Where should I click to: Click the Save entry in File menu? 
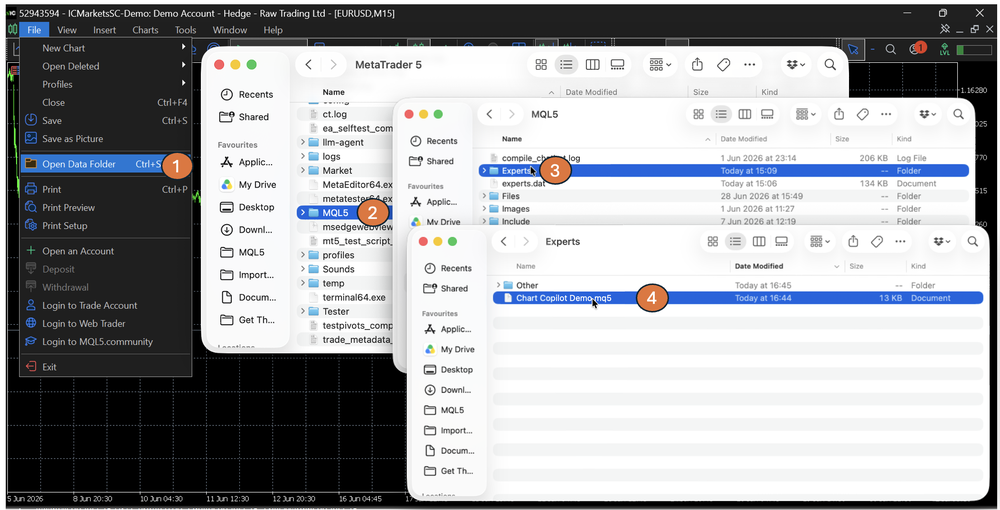tap(106, 120)
